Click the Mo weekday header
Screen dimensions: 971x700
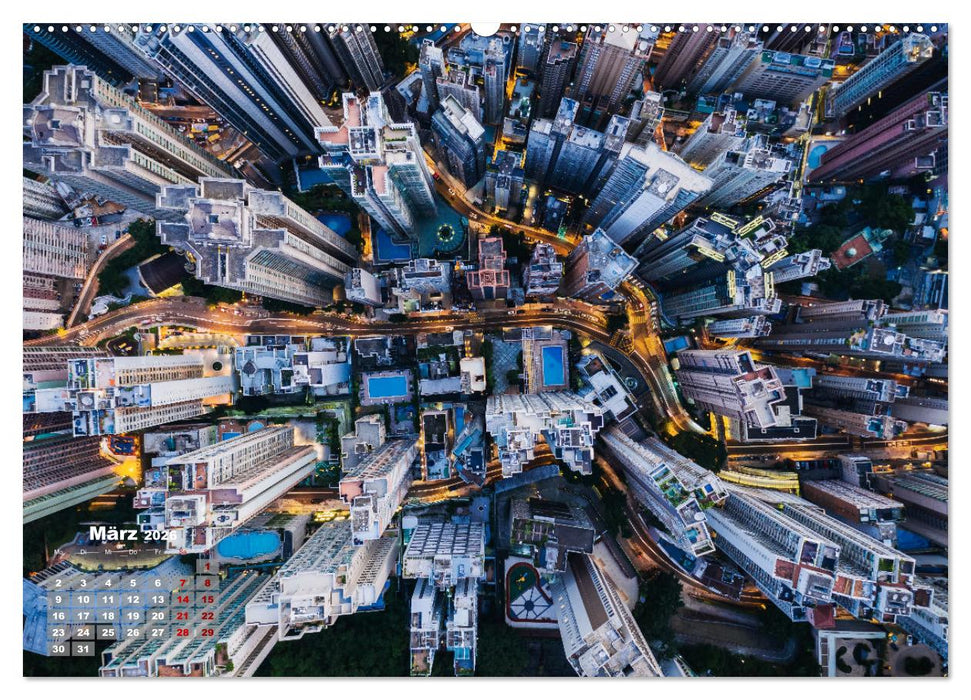tap(59, 551)
